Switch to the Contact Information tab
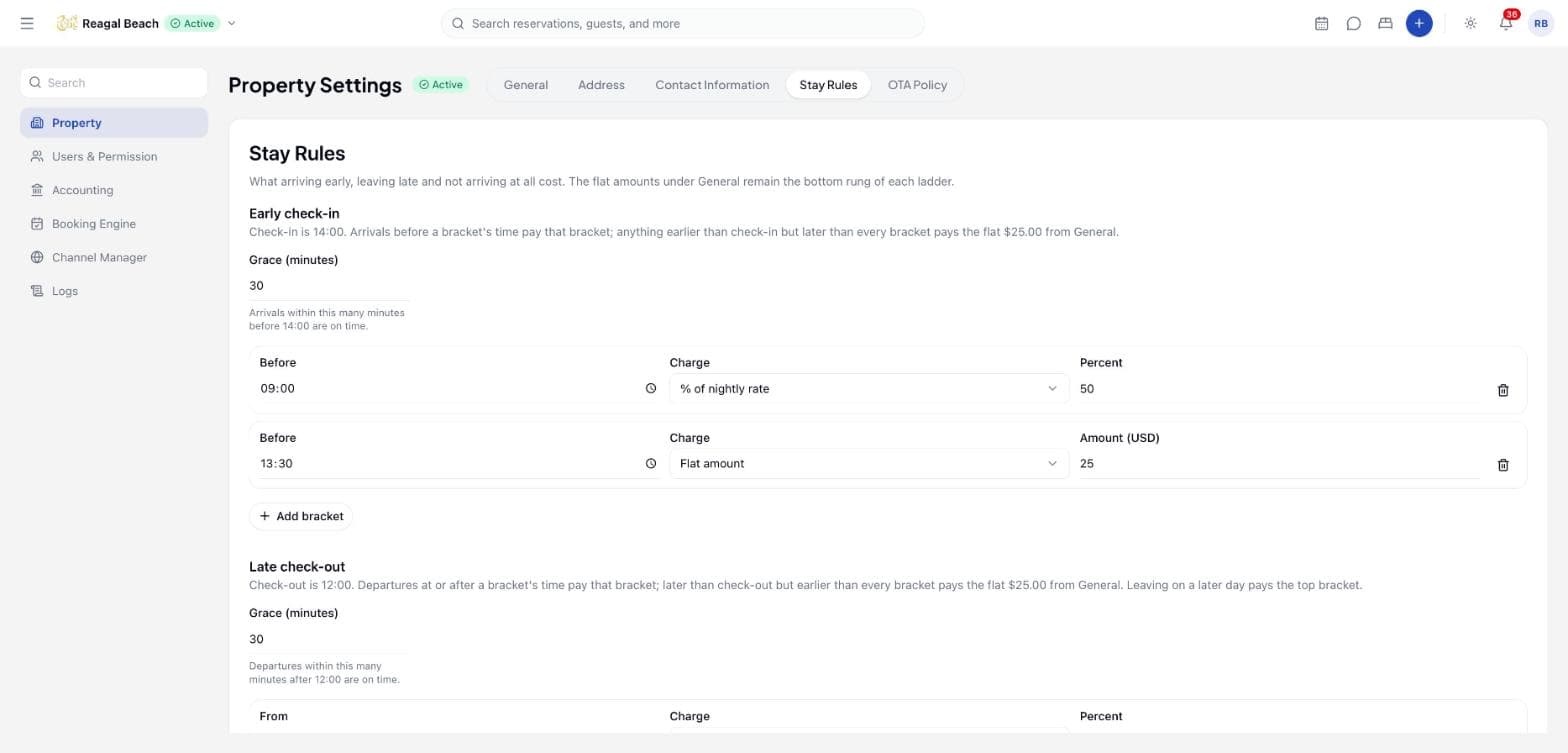Screen dimensions: 1568x753 pyautogui.click(x=712, y=85)
